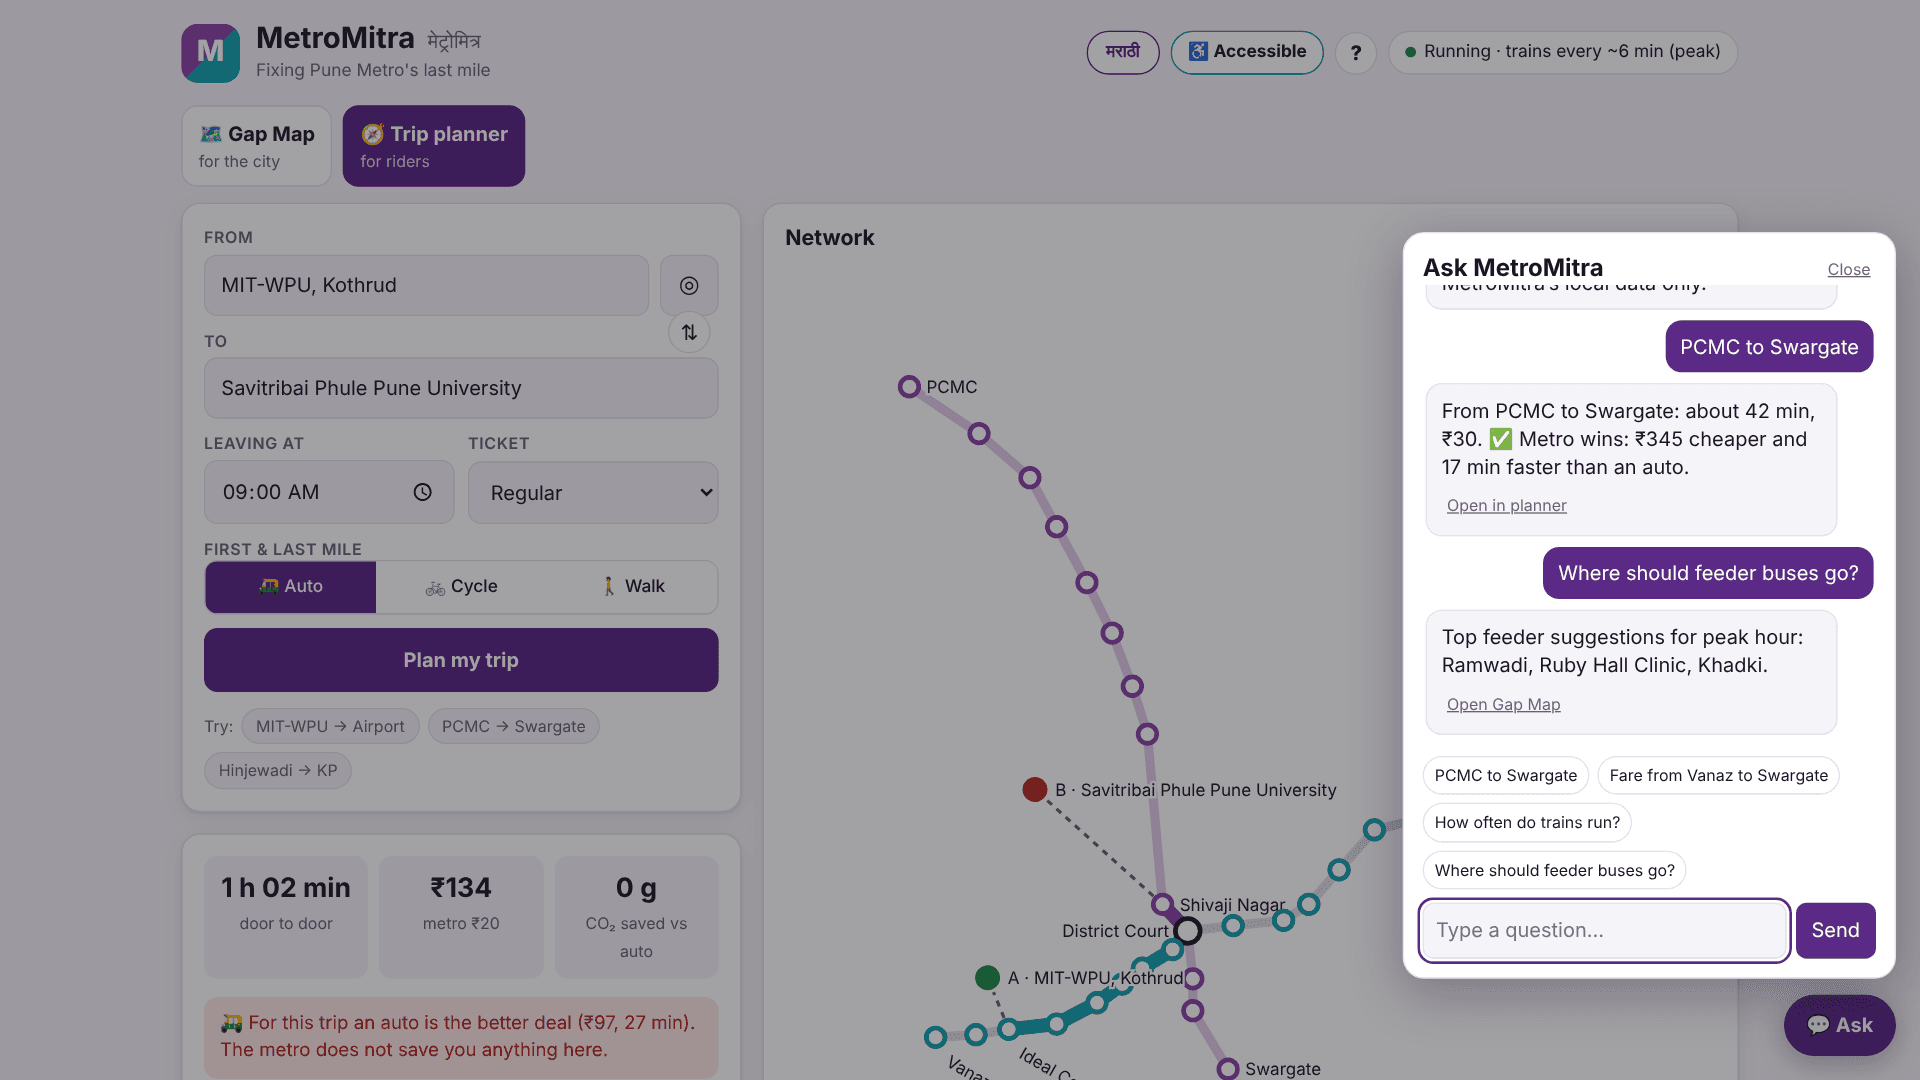Open help question mark button
The width and height of the screenshot is (1920, 1080).
pos(1356,53)
